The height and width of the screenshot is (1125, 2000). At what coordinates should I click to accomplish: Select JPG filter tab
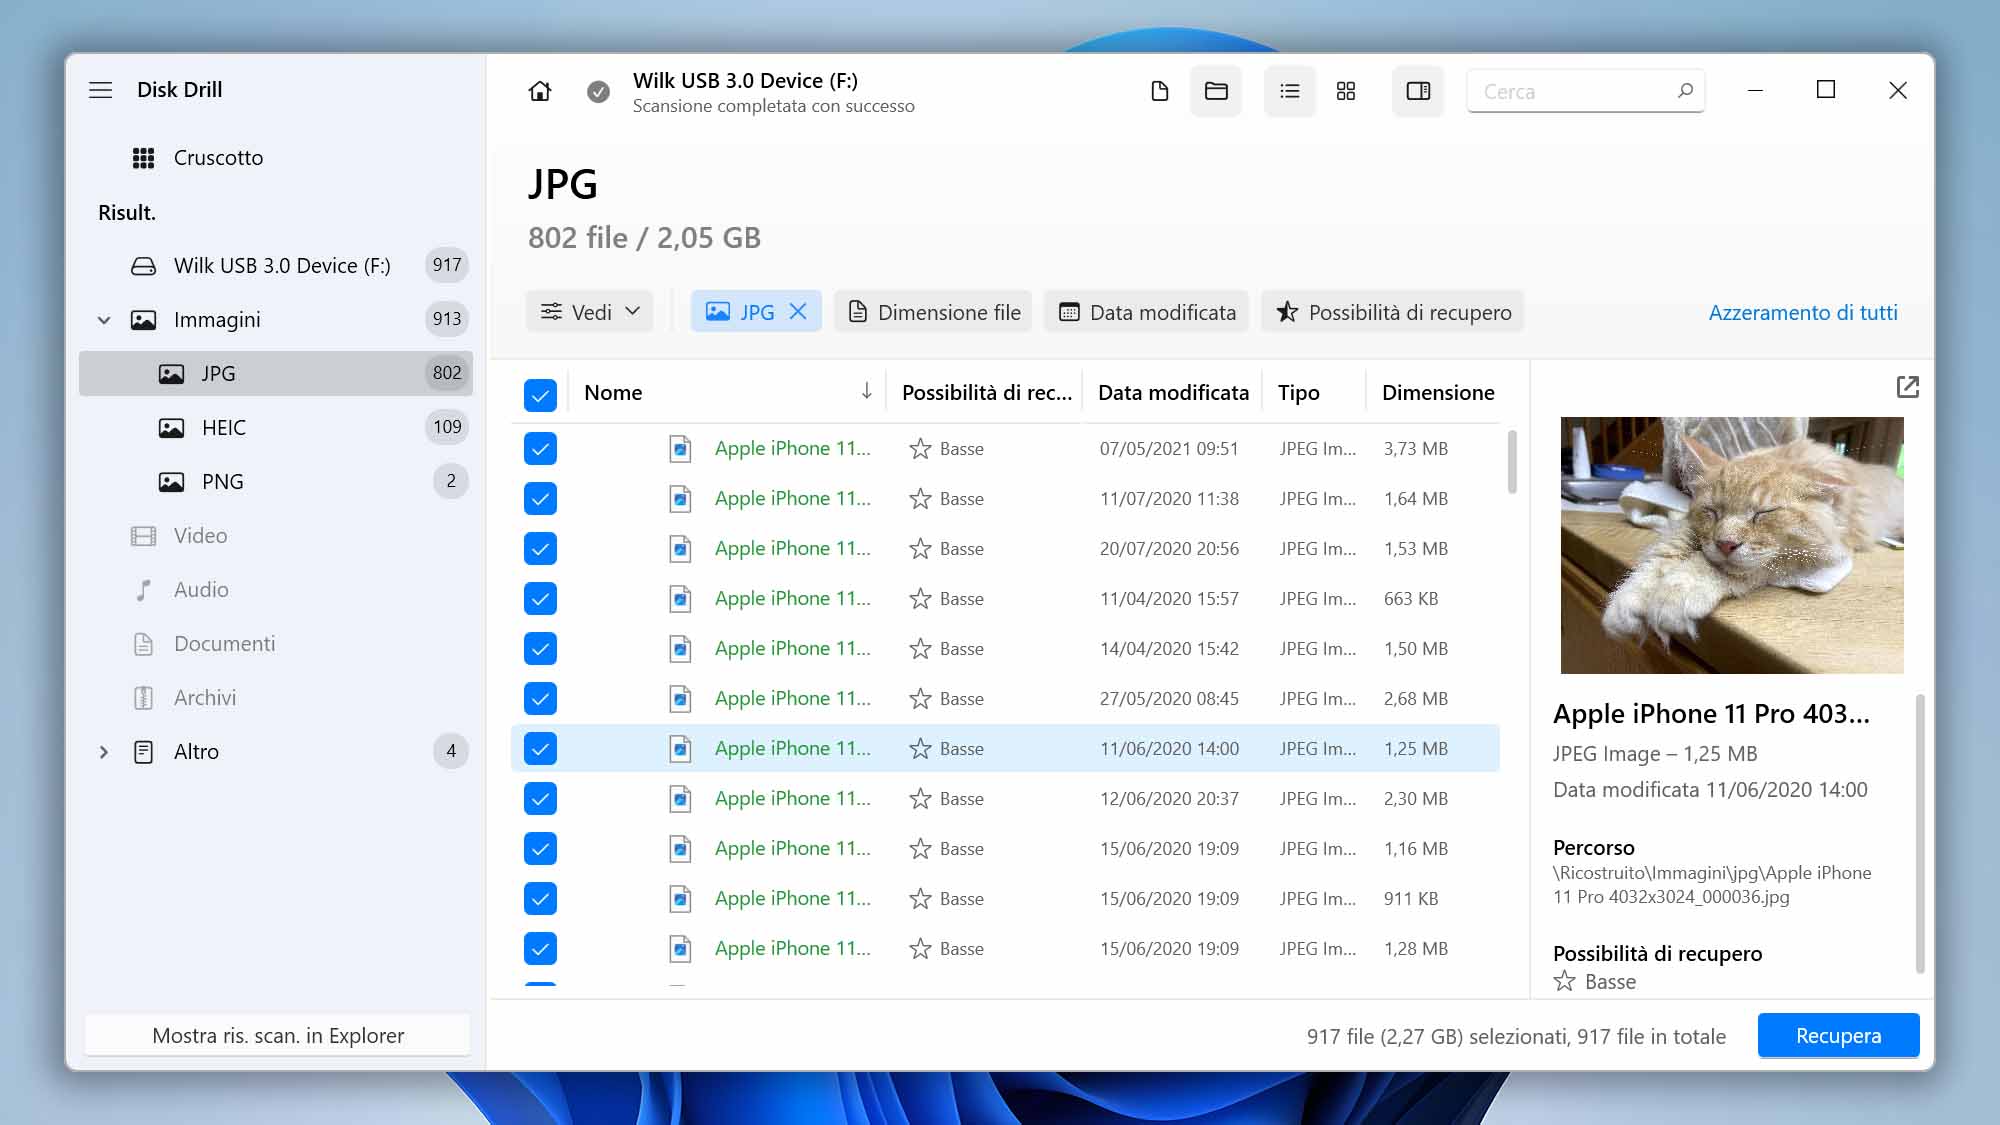pos(755,310)
